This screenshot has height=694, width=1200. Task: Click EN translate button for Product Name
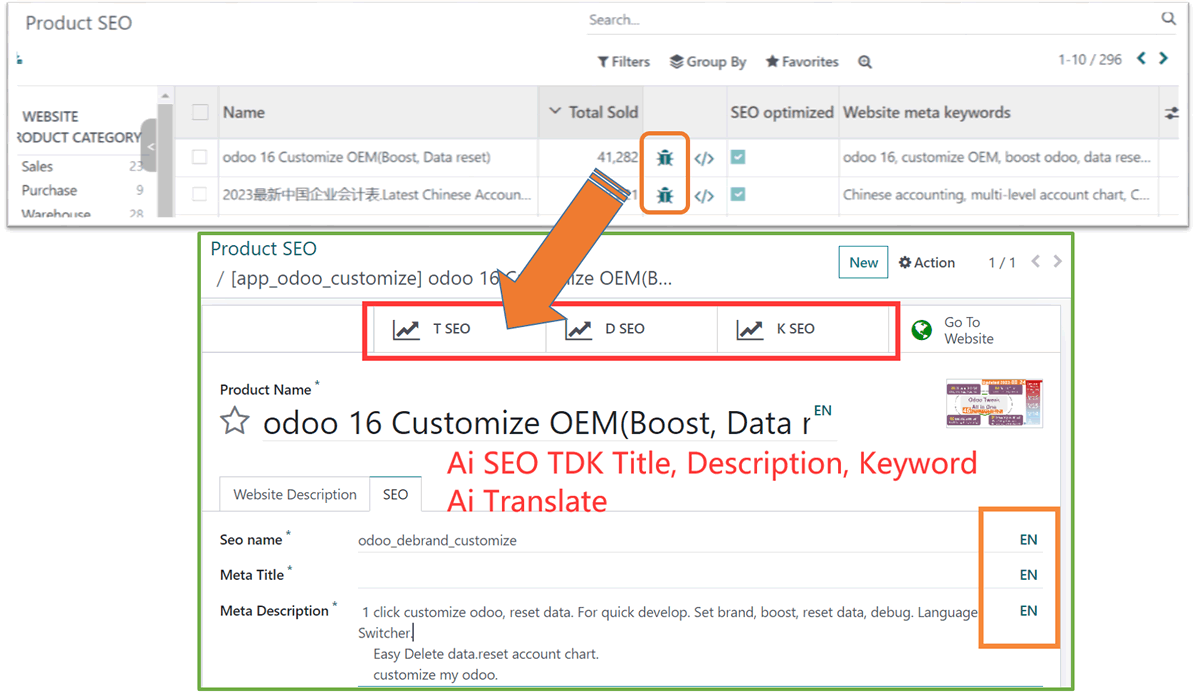coord(823,410)
